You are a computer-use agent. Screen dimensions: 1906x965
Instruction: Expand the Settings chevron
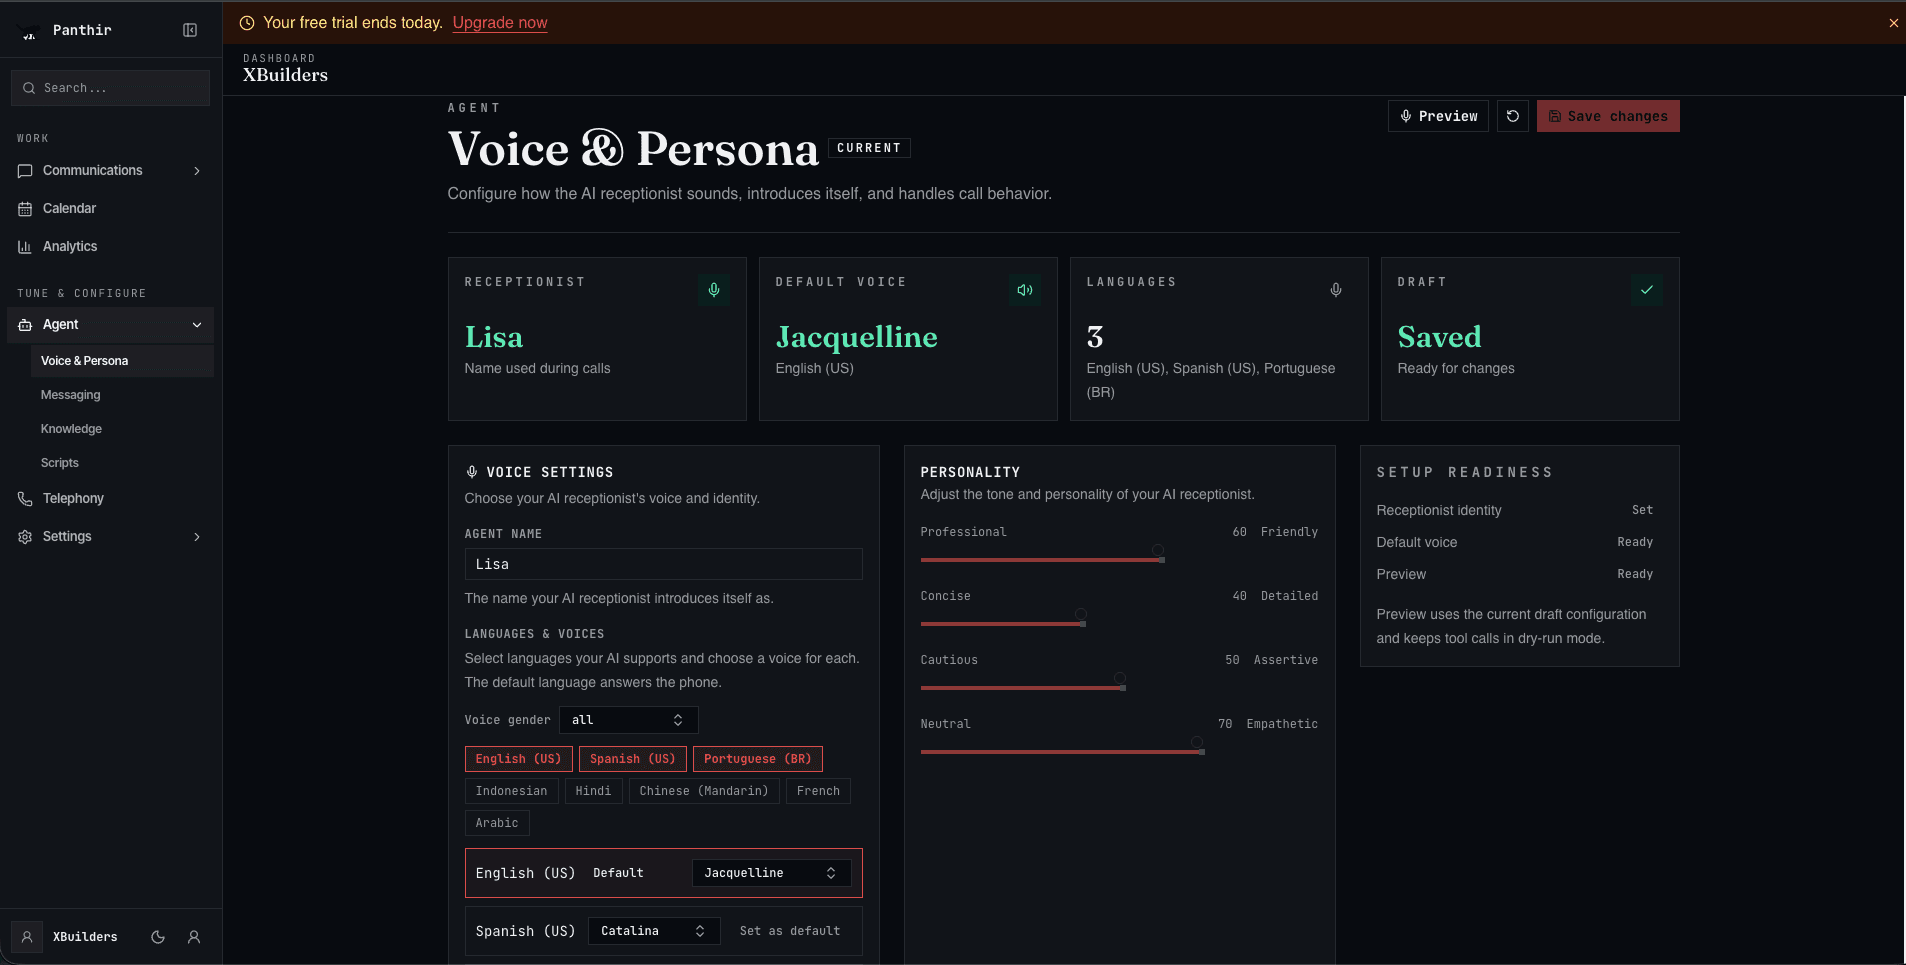point(197,537)
